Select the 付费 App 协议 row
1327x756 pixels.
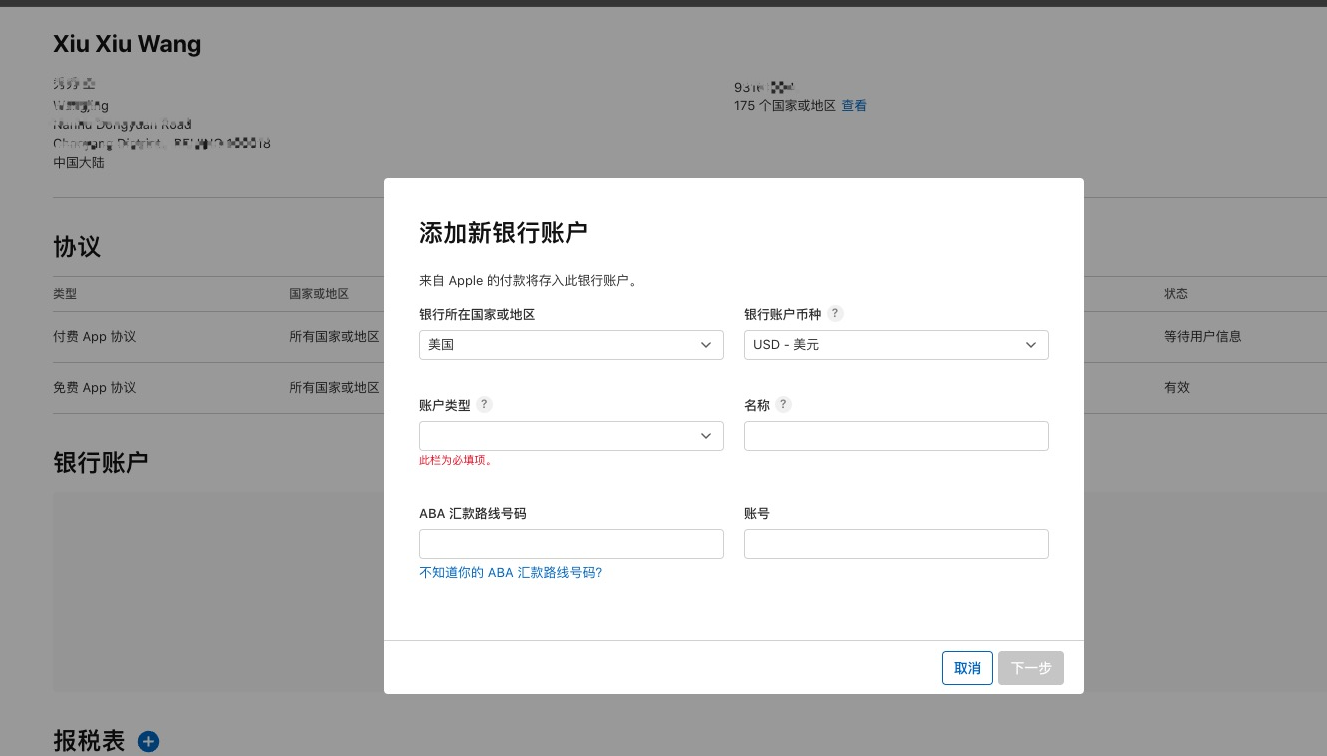(95, 337)
